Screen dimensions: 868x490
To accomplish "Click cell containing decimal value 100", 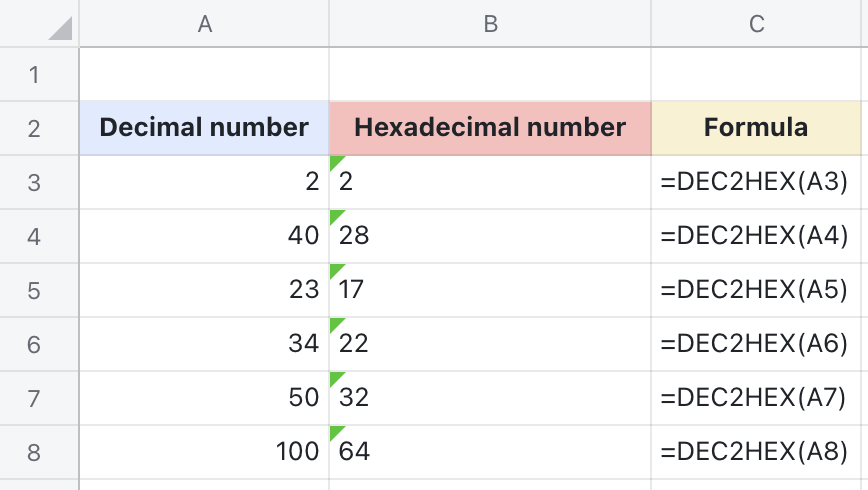I will (x=205, y=452).
